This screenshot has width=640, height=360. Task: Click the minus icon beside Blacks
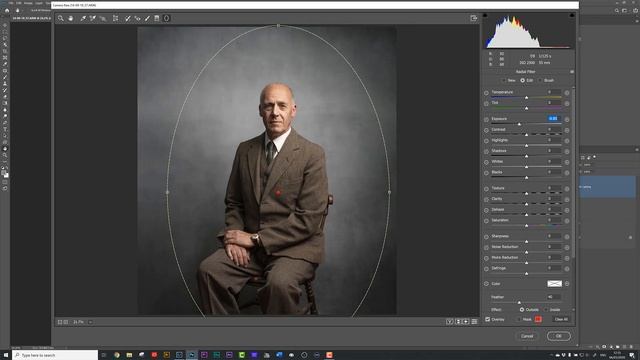pos(486,173)
